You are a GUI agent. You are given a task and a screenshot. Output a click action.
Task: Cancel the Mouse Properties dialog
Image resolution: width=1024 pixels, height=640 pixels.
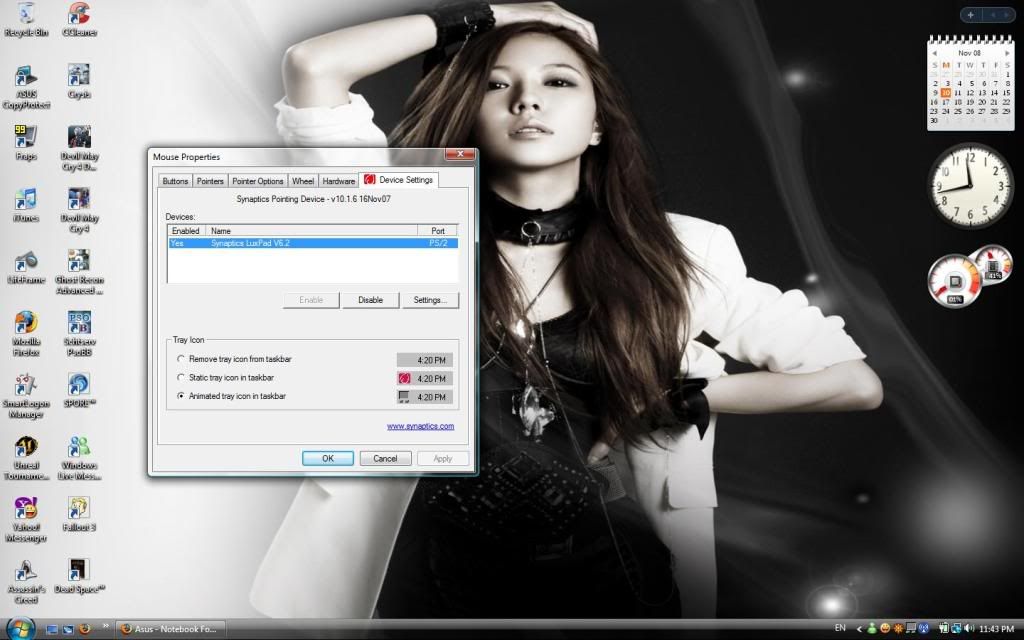[385, 458]
